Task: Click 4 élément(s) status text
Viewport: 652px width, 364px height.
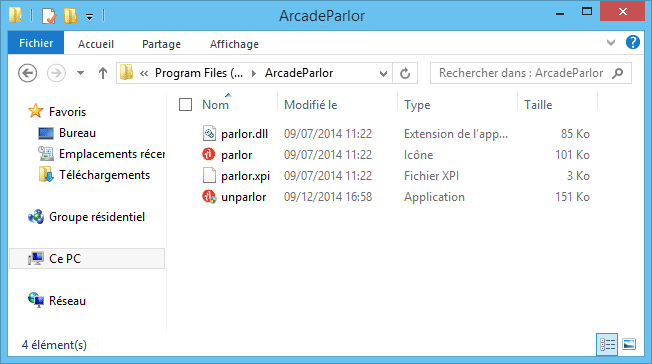Action: pyautogui.click(x=54, y=345)
